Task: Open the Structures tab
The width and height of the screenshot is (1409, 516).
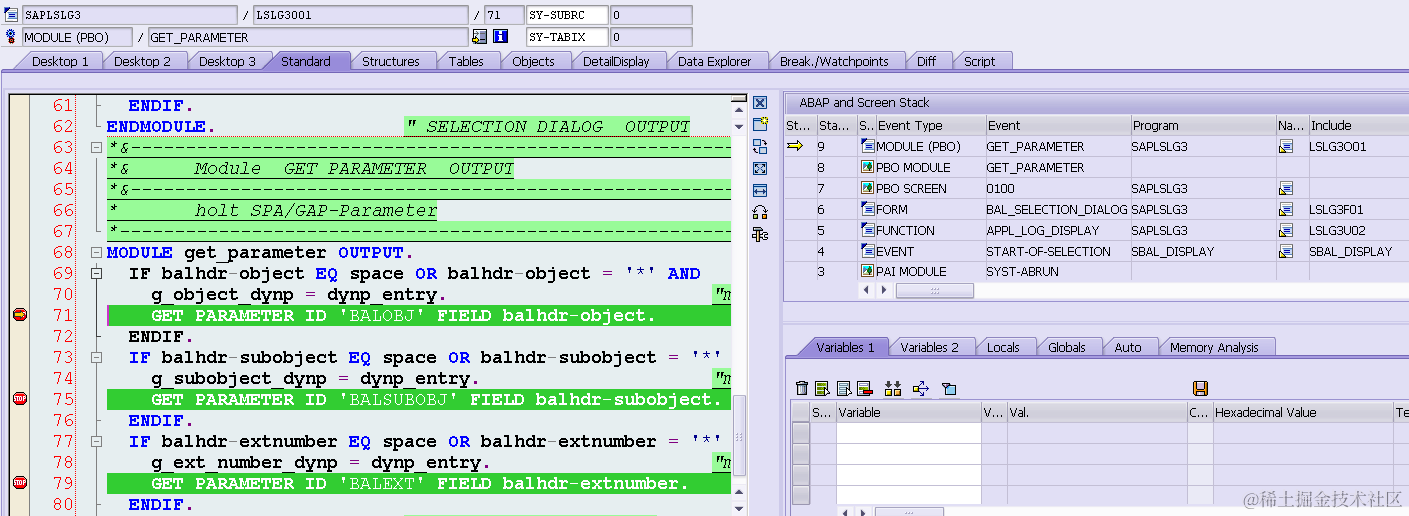Action: tap(390, 61)
